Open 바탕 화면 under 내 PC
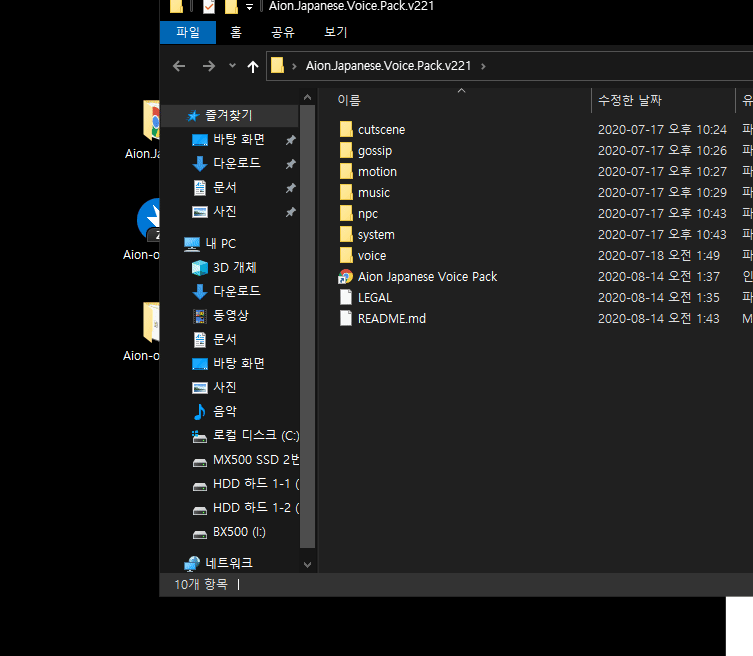 pyautogui.click(x=239, y=364)
